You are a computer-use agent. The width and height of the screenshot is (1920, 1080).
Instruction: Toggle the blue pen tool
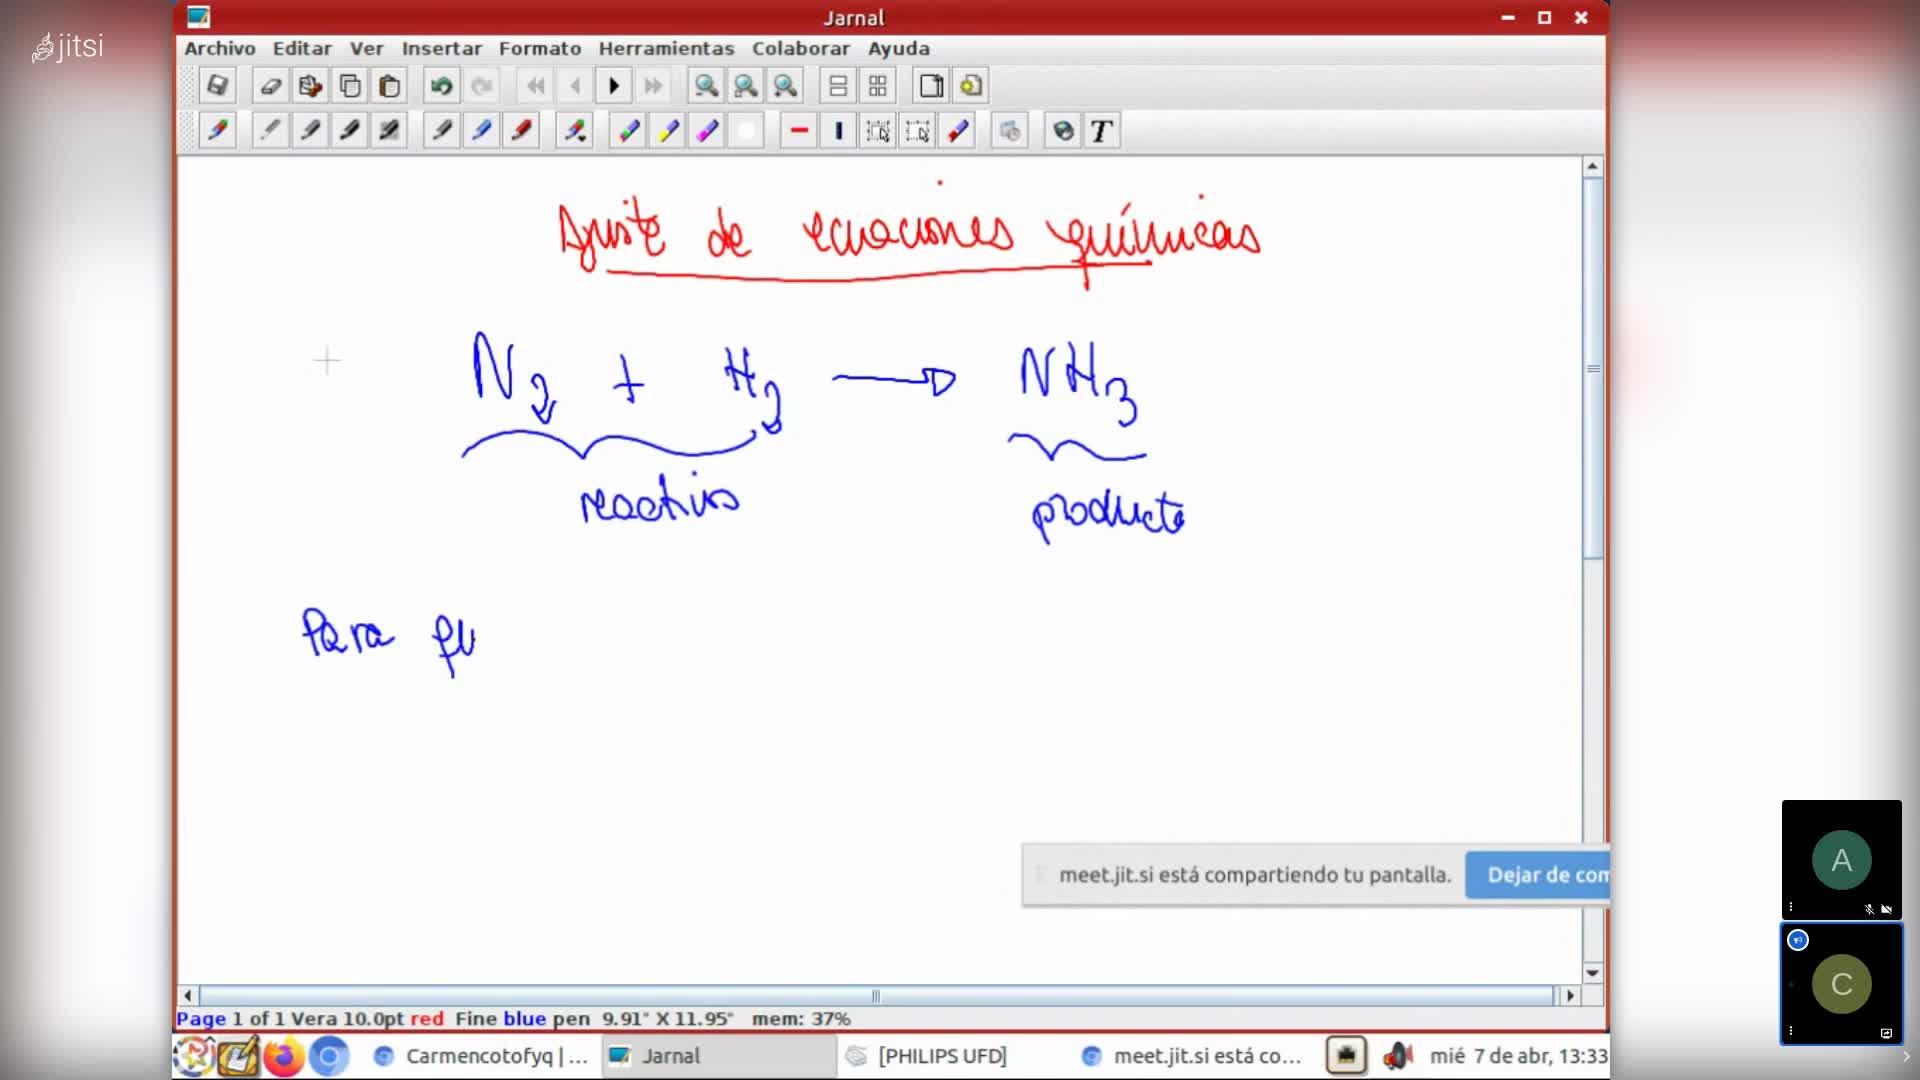(x=481, y=131)
